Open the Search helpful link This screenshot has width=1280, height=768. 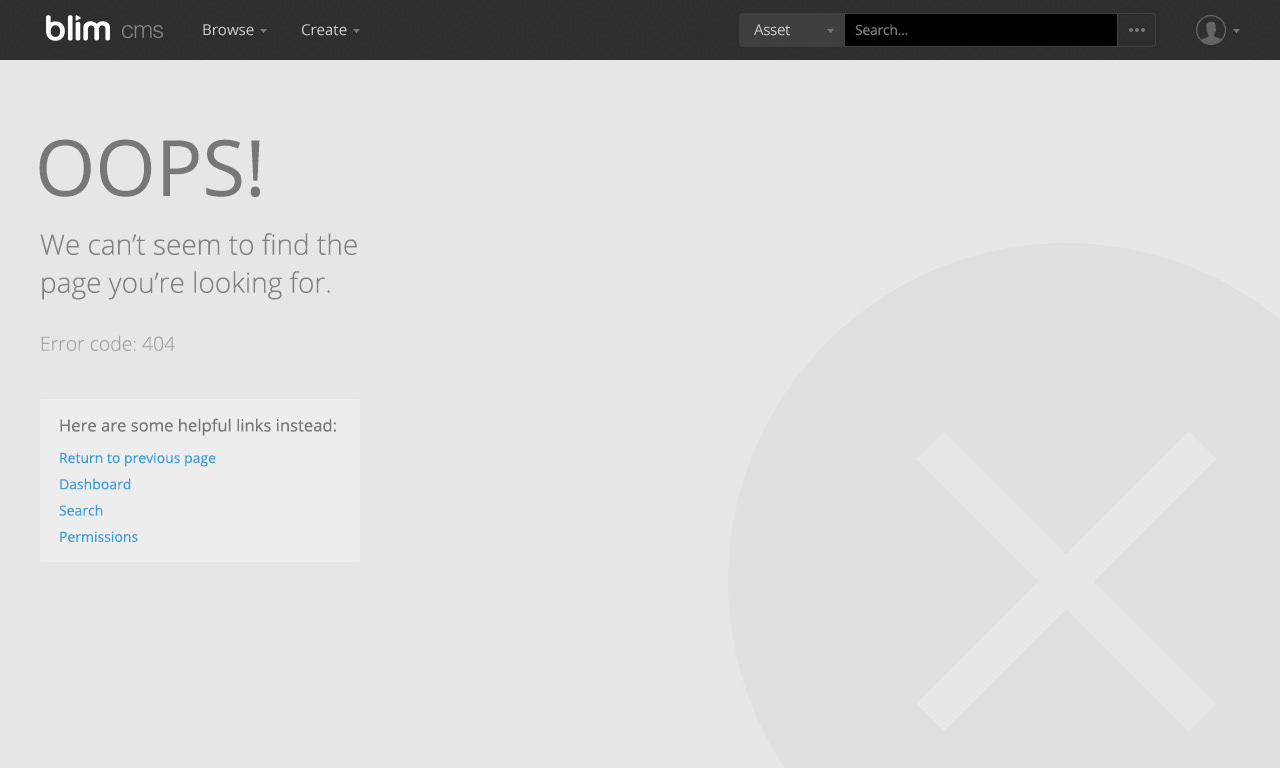(81, 510)
